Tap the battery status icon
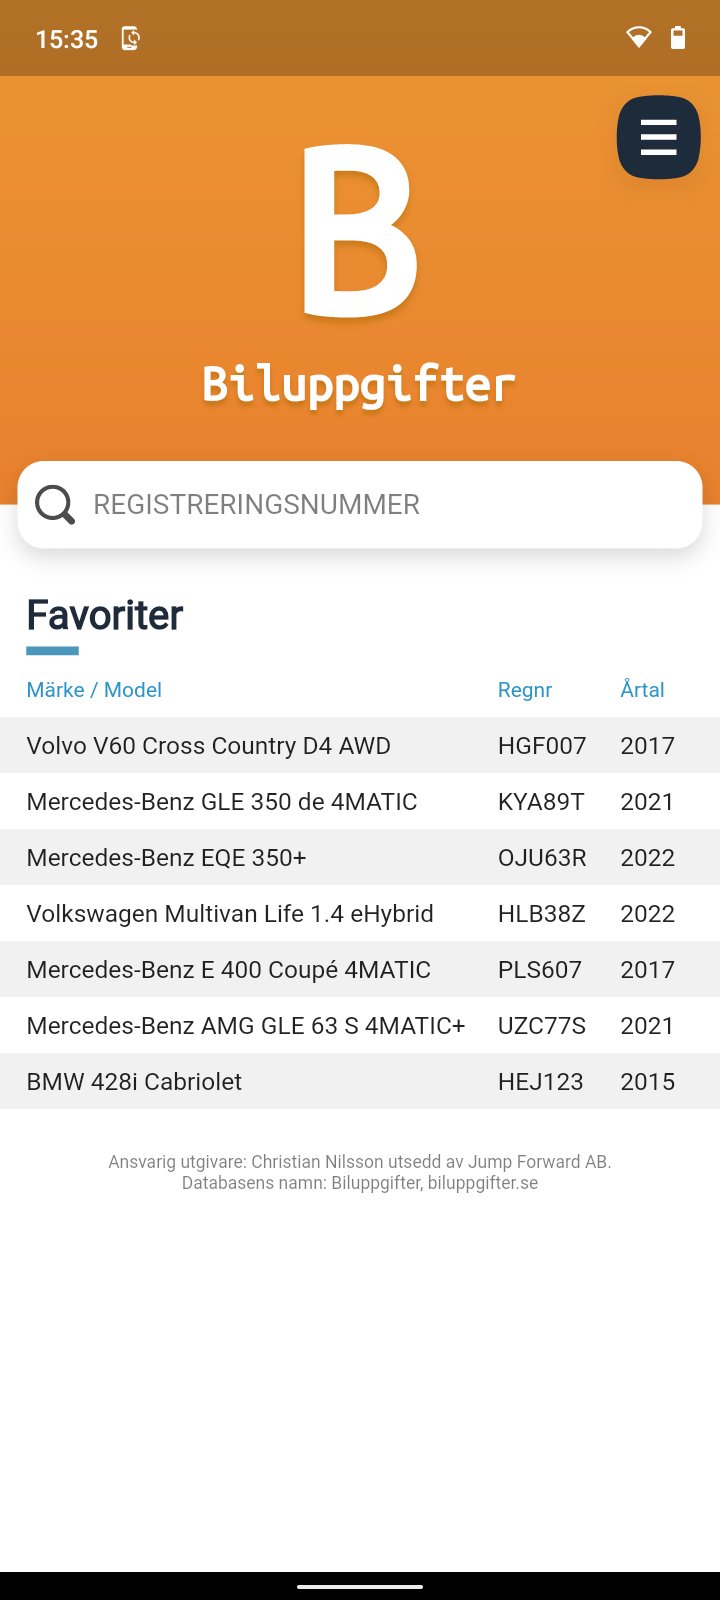Screen dimensions: 720x1600 coord(678,38)
